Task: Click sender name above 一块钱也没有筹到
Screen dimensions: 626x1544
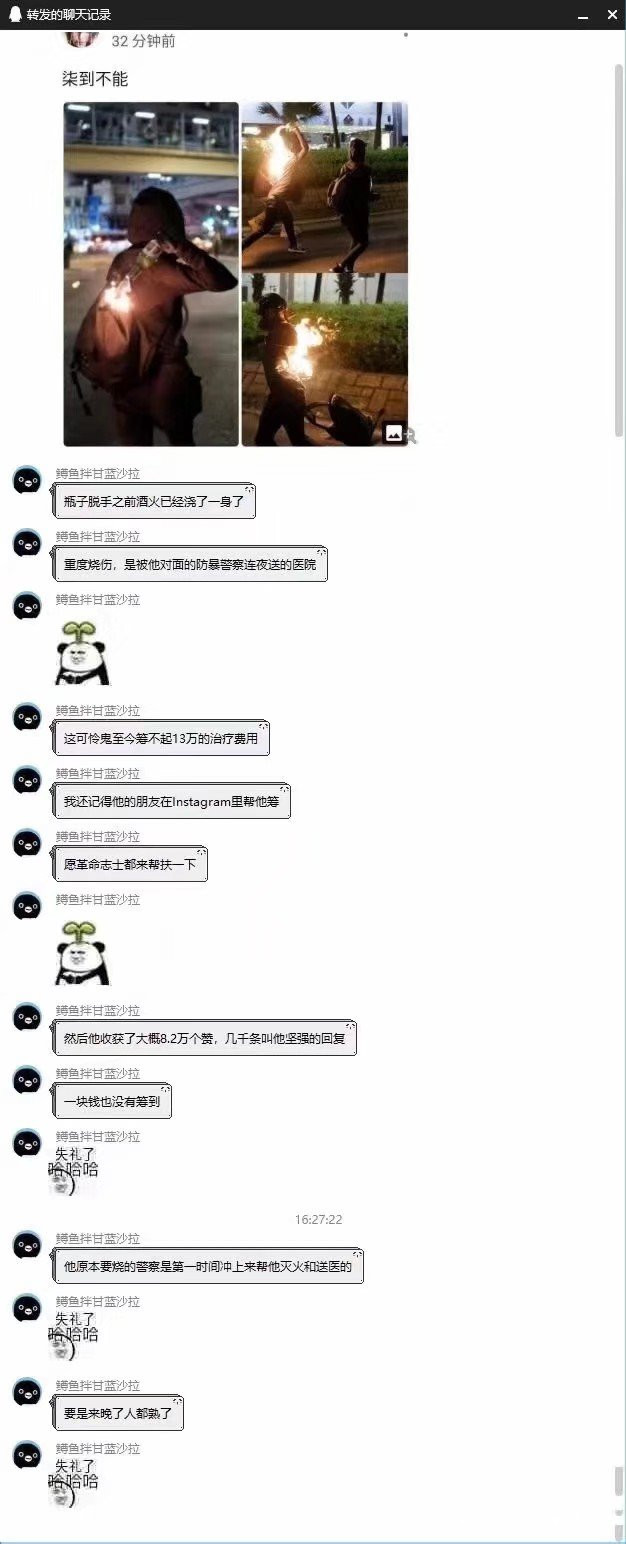Action: coord(98,1073)
